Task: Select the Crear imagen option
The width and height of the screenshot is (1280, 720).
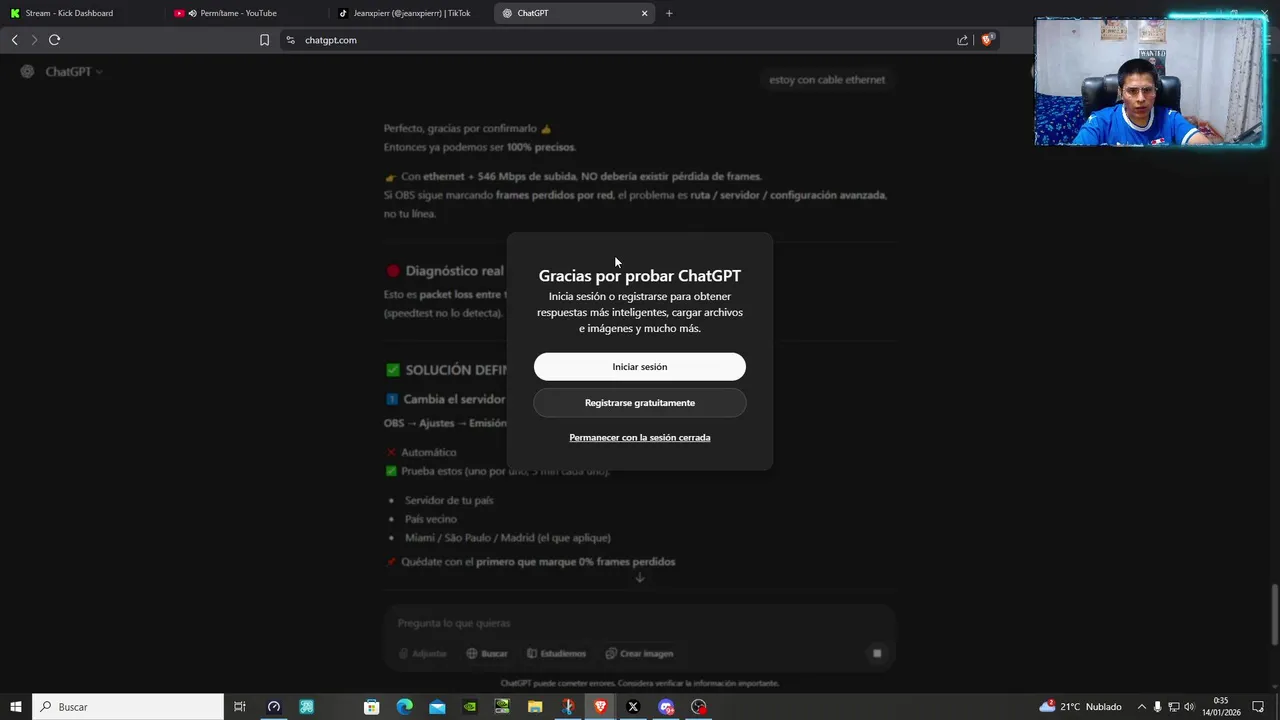Action: [x=640, y=654]
